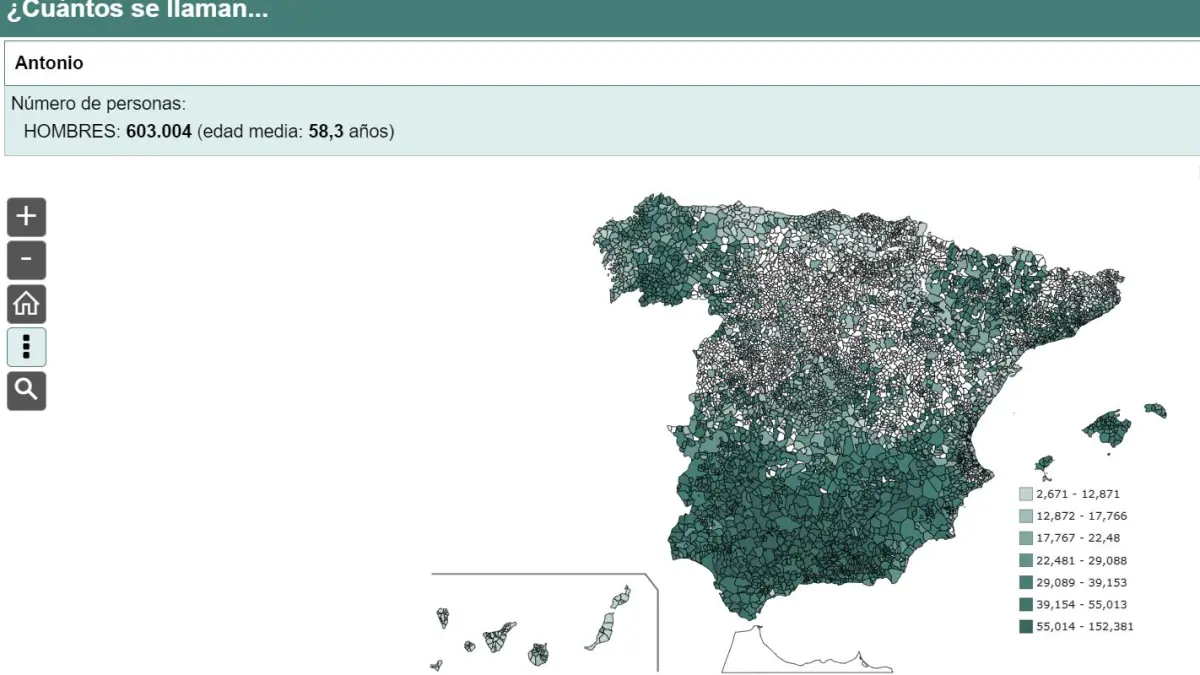Click the 29,089 - 39,153 legend swatch
The image size is (1200, 675).
[x=1026, y=582]
